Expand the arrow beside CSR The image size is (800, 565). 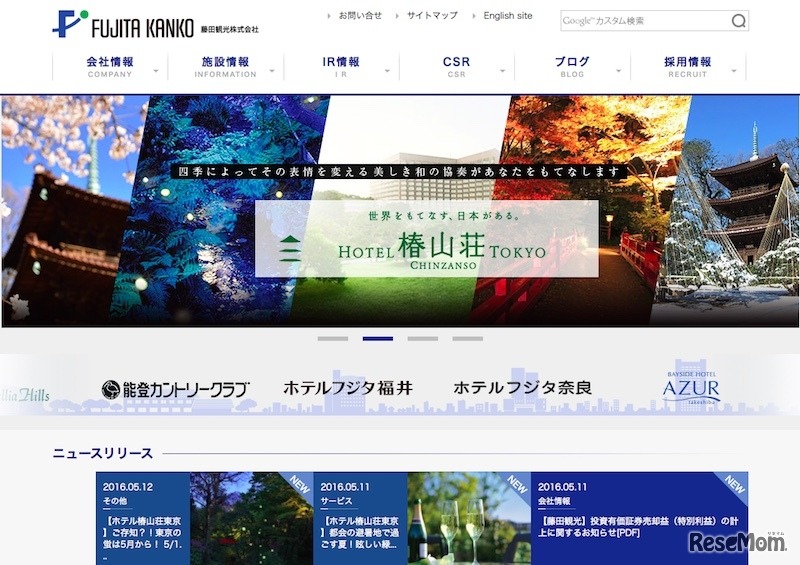pyautogui.click(x=503, y=71)
